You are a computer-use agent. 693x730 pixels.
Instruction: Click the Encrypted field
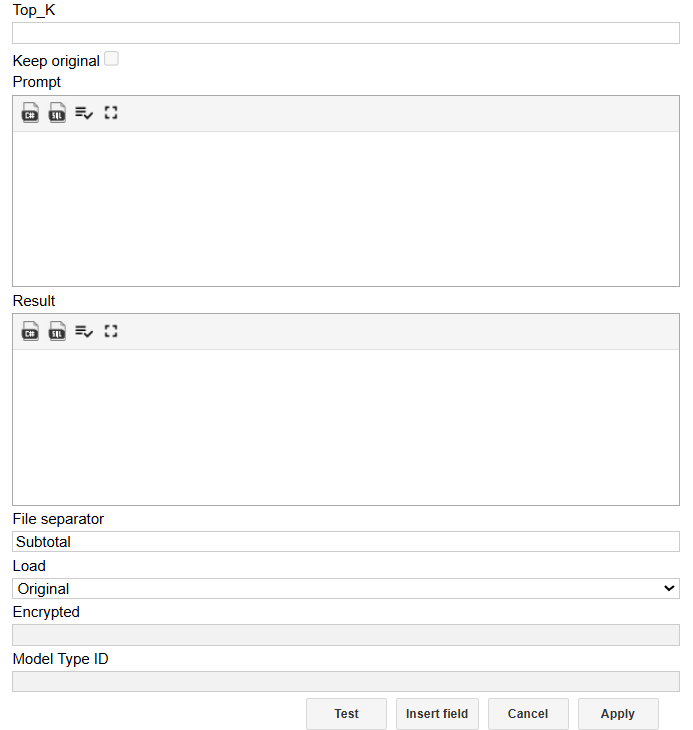click(x=345, y=635)
